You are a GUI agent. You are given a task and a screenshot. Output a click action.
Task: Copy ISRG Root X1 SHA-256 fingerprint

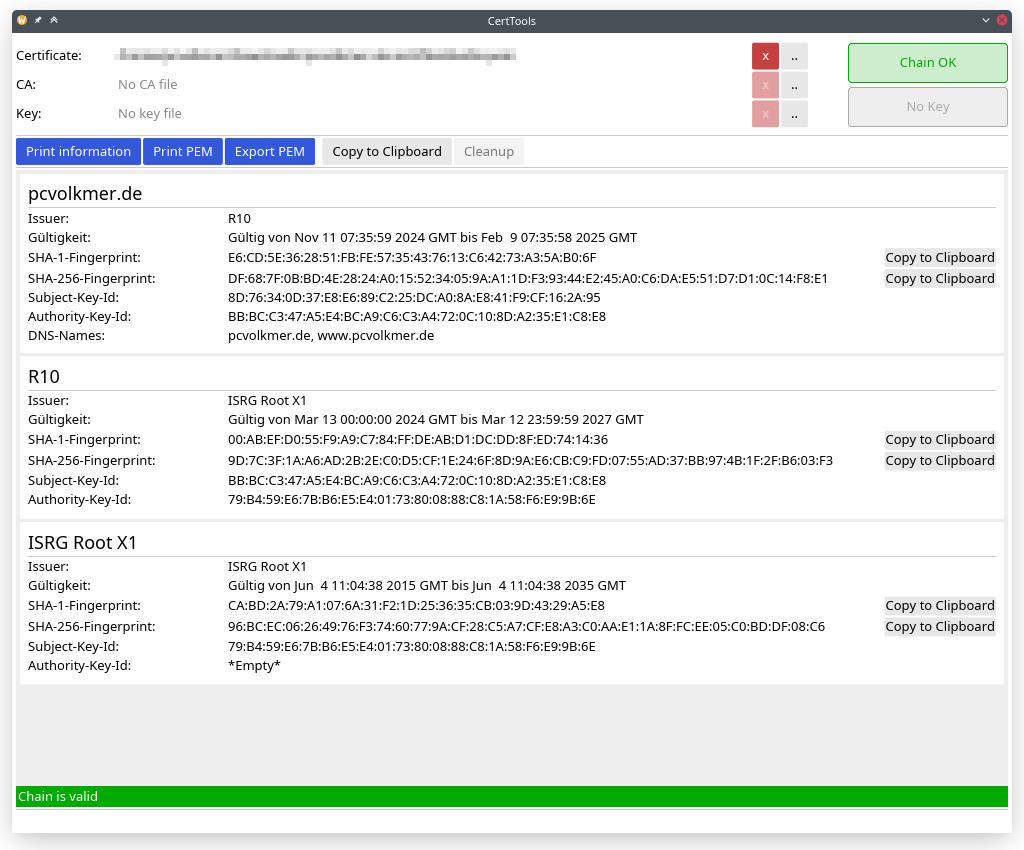pyautogui.click(x=939, y=626)
